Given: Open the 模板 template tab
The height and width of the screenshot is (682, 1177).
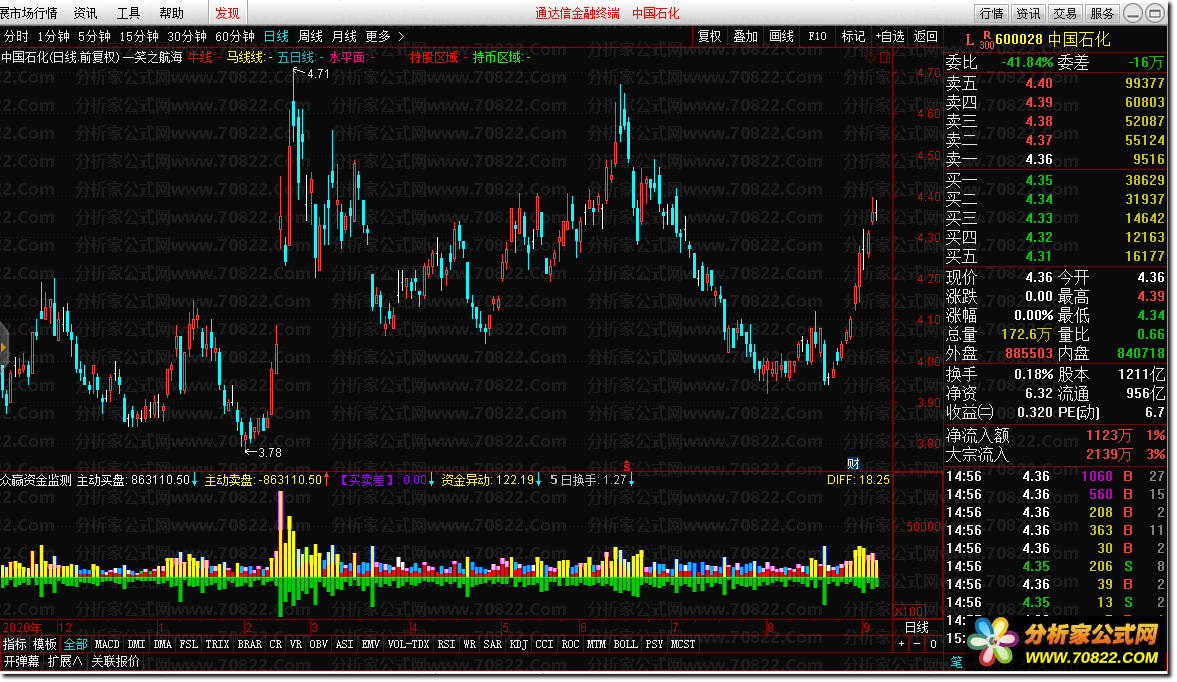Looking at the screenshot, I should [44, 644].
